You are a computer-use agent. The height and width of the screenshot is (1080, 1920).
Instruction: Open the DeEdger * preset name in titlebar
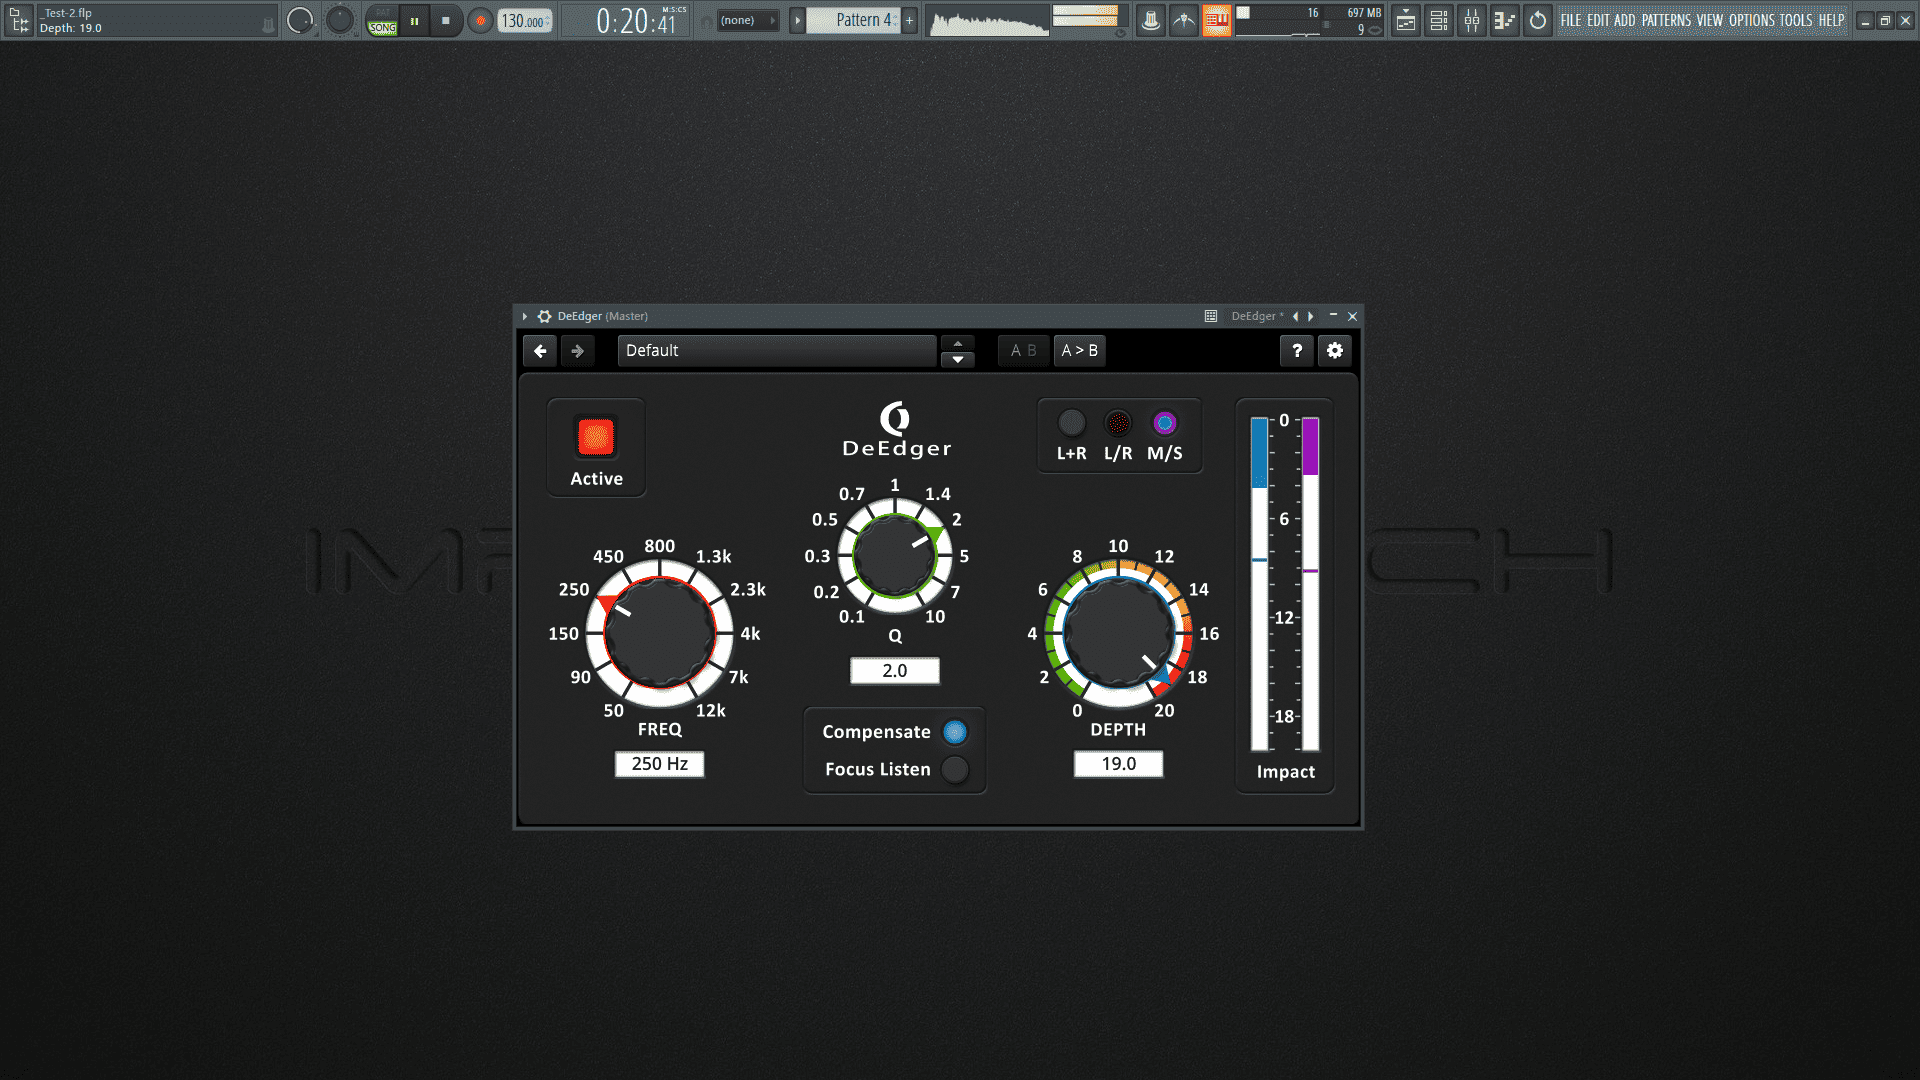1257,316
